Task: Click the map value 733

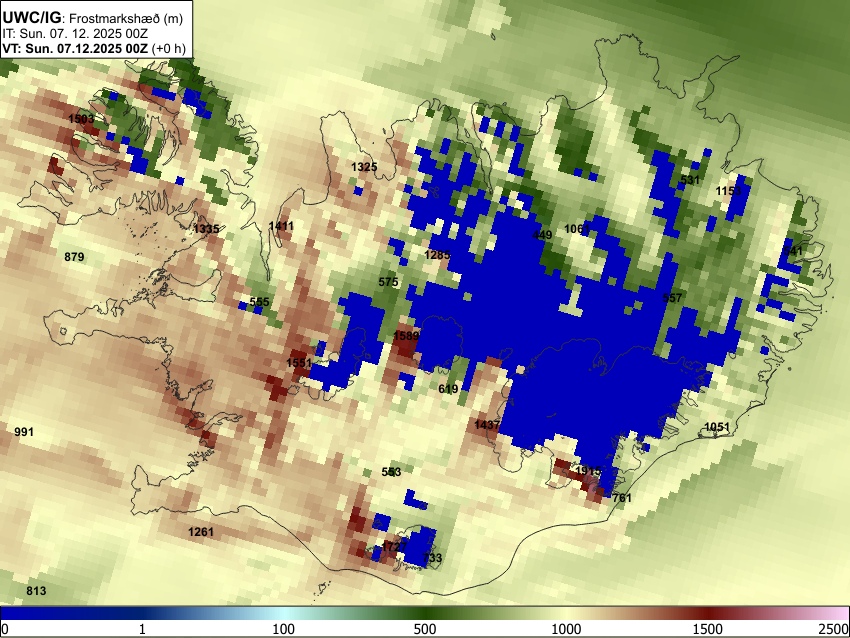Action: coord(432,558)
